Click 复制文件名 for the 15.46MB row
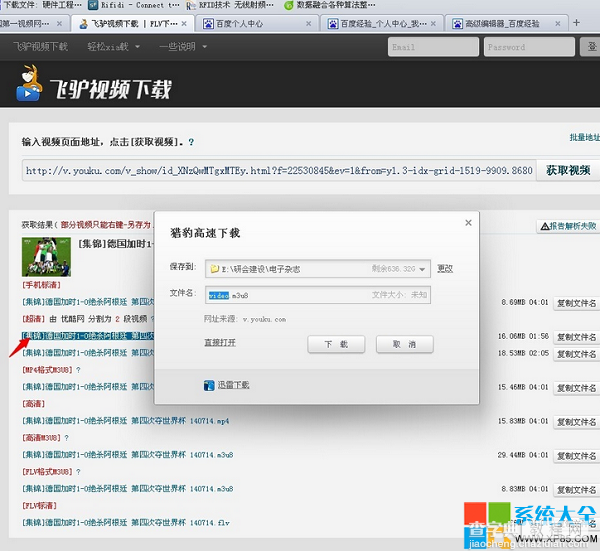Image resolution: width=600 pixels, height=551 pixels. tap(576, 388)
